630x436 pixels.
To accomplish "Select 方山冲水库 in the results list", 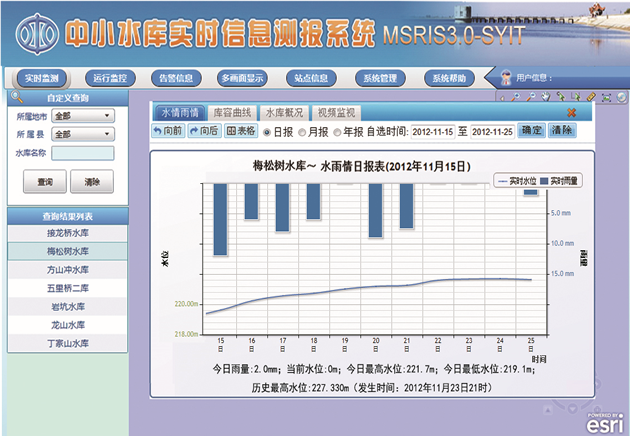I will pyautogui.click(x=68, y=270).
